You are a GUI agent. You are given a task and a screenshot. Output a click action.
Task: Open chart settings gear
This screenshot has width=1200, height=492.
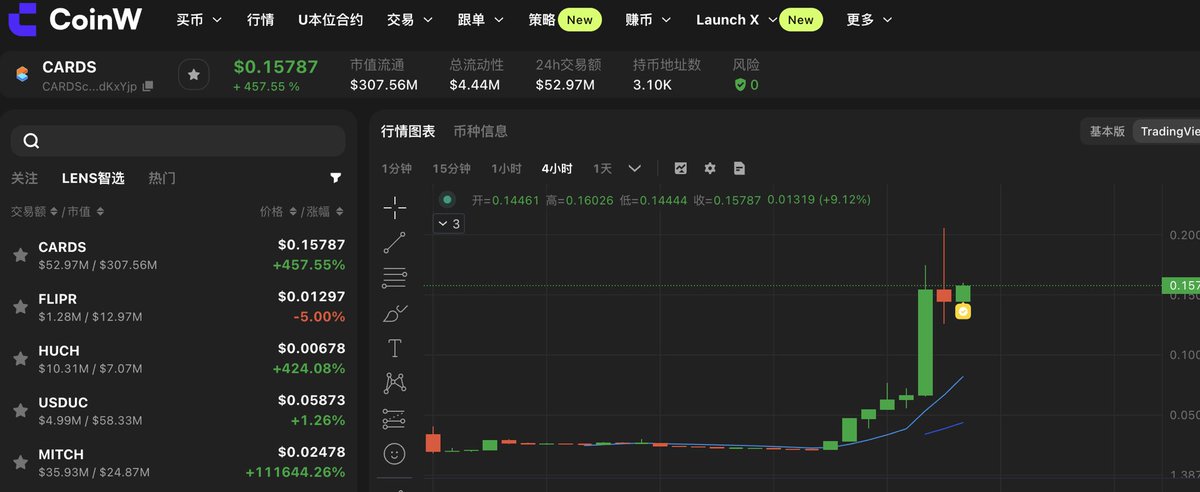[x=710, y=168]
